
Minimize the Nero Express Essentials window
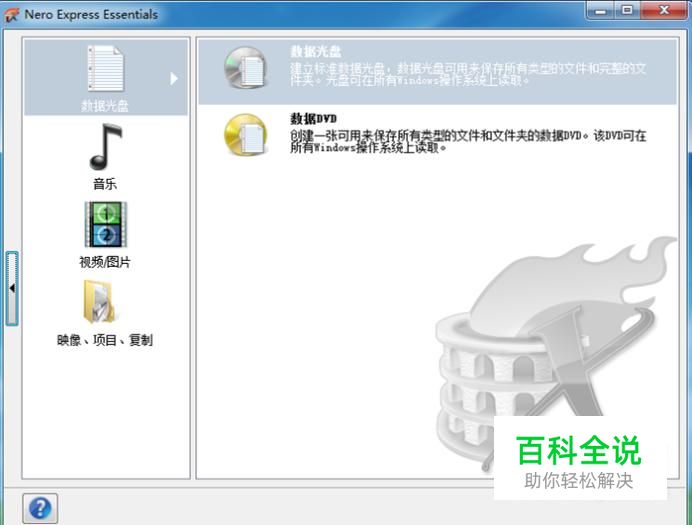tap(601, 11)
